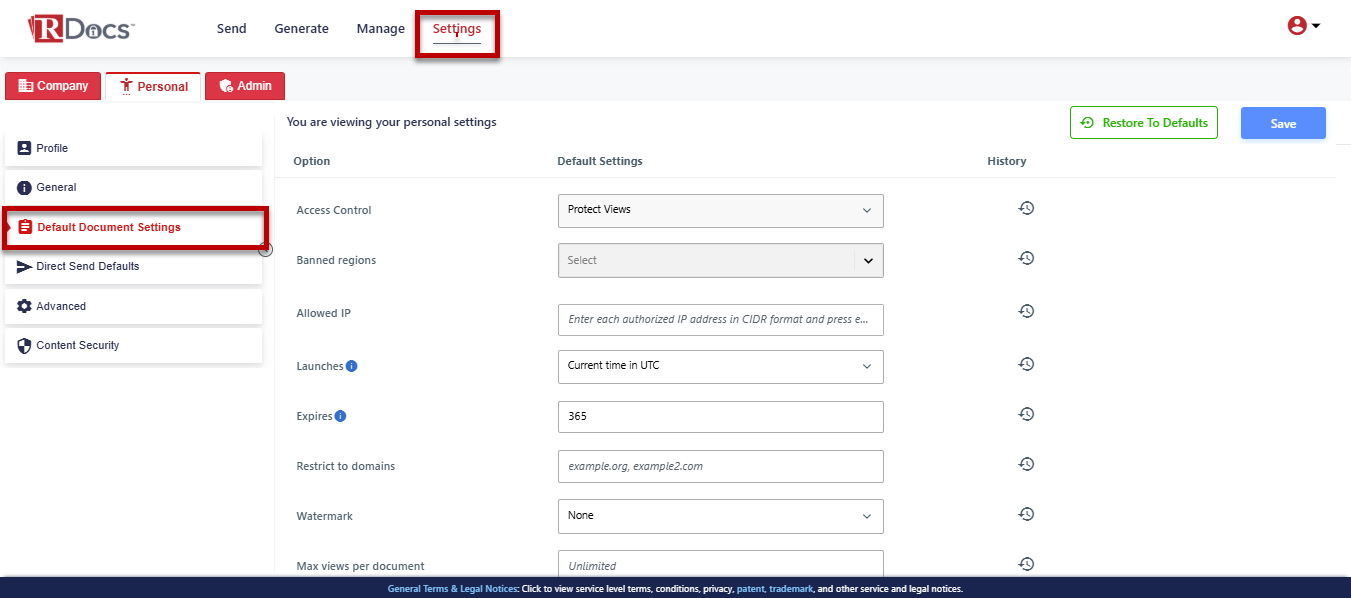The width and height of the screenshot is (1351, 598).
Task: Open the Manage menu
Action: click(x=380, y=29)
